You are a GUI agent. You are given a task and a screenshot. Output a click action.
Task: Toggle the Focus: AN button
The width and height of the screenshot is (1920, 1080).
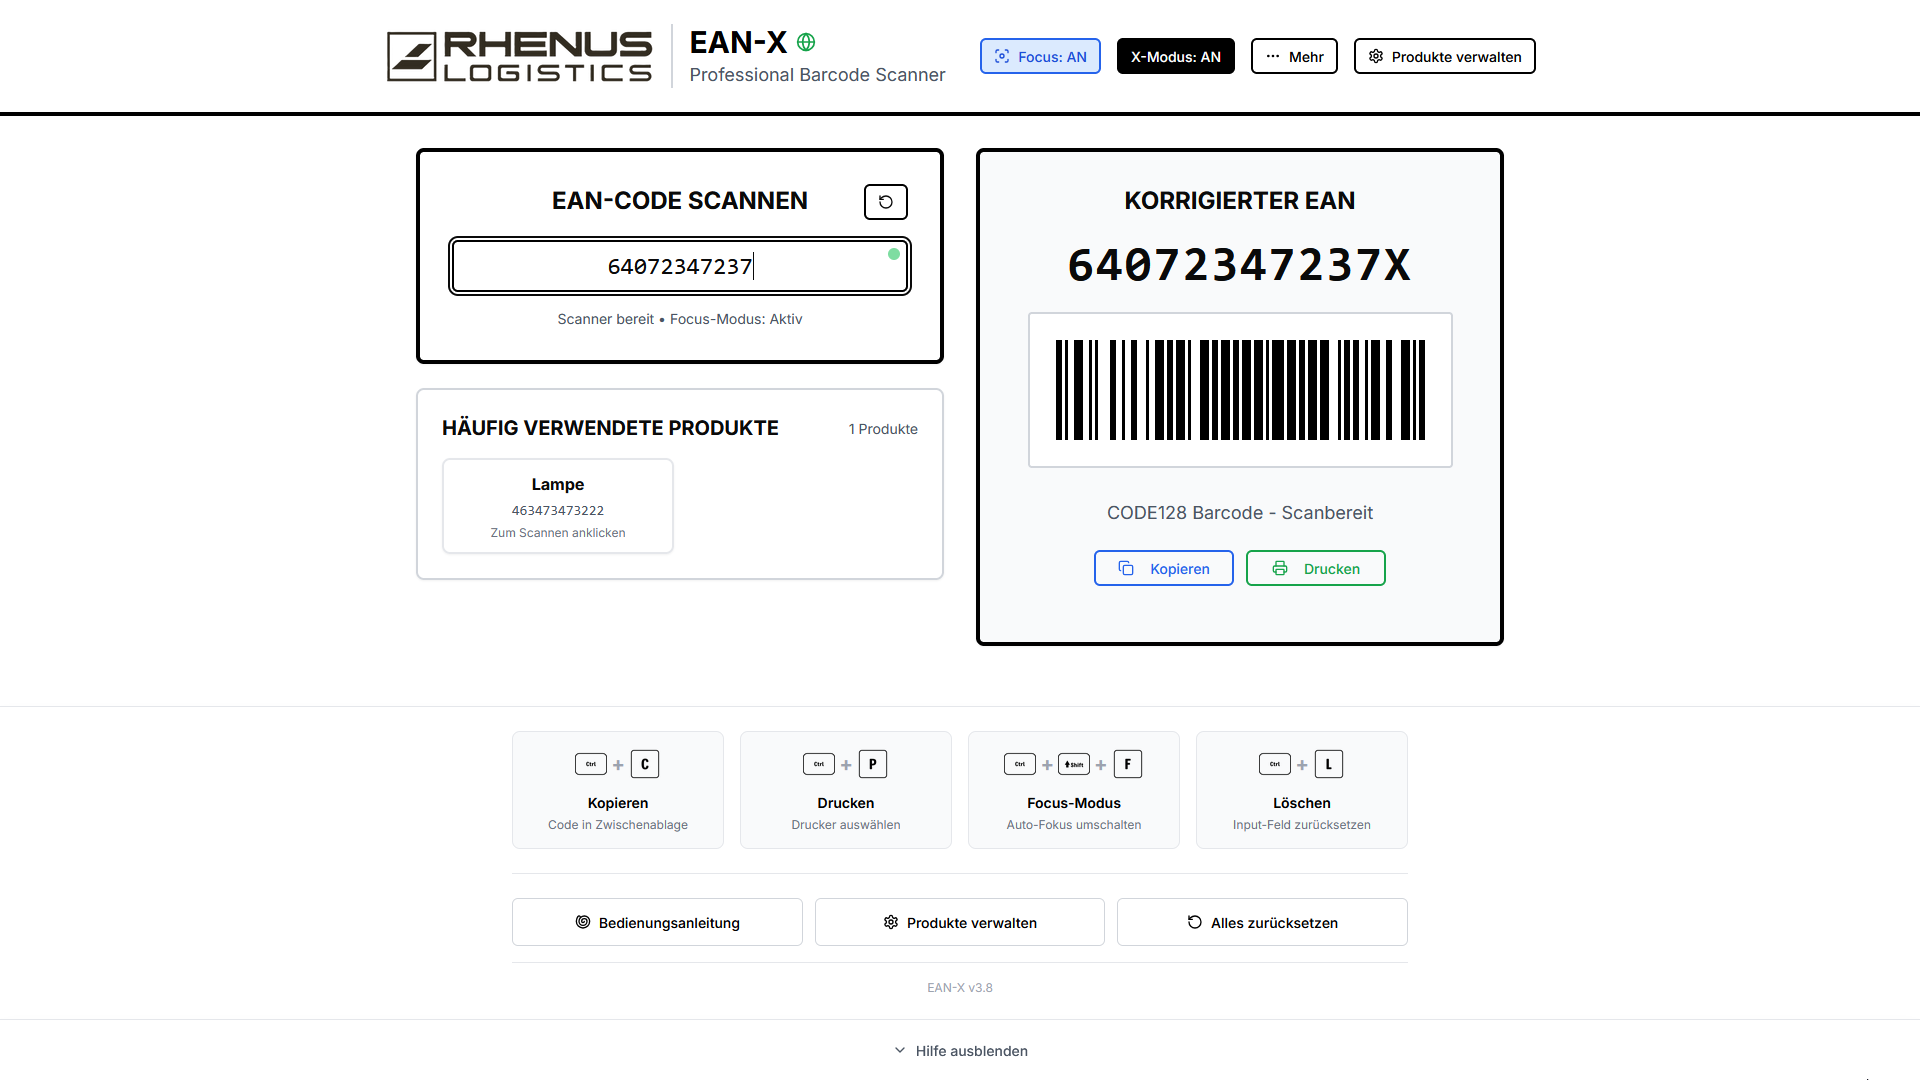[1040, 57]
